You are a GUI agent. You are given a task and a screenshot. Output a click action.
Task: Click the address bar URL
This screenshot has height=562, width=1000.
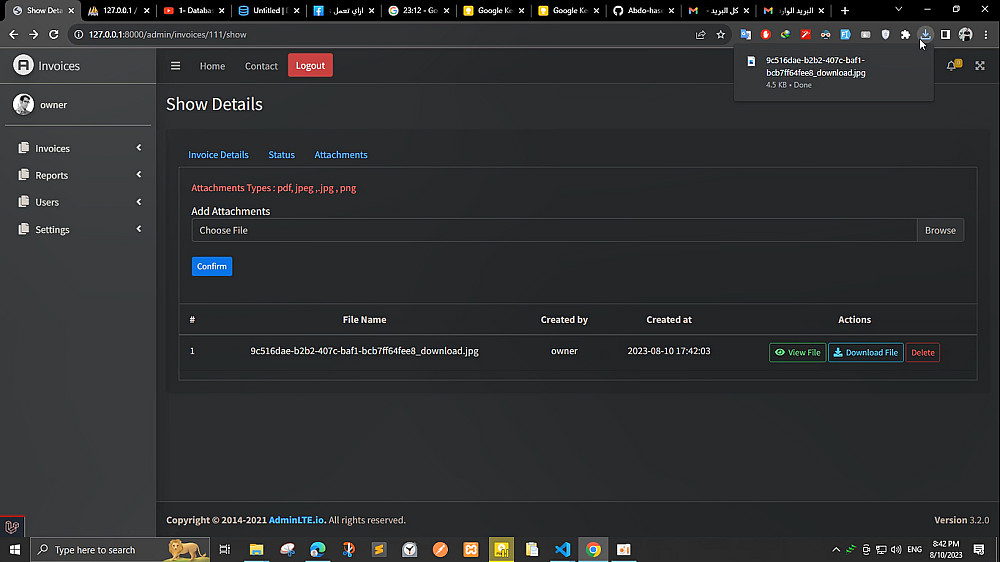pos(168,34)
